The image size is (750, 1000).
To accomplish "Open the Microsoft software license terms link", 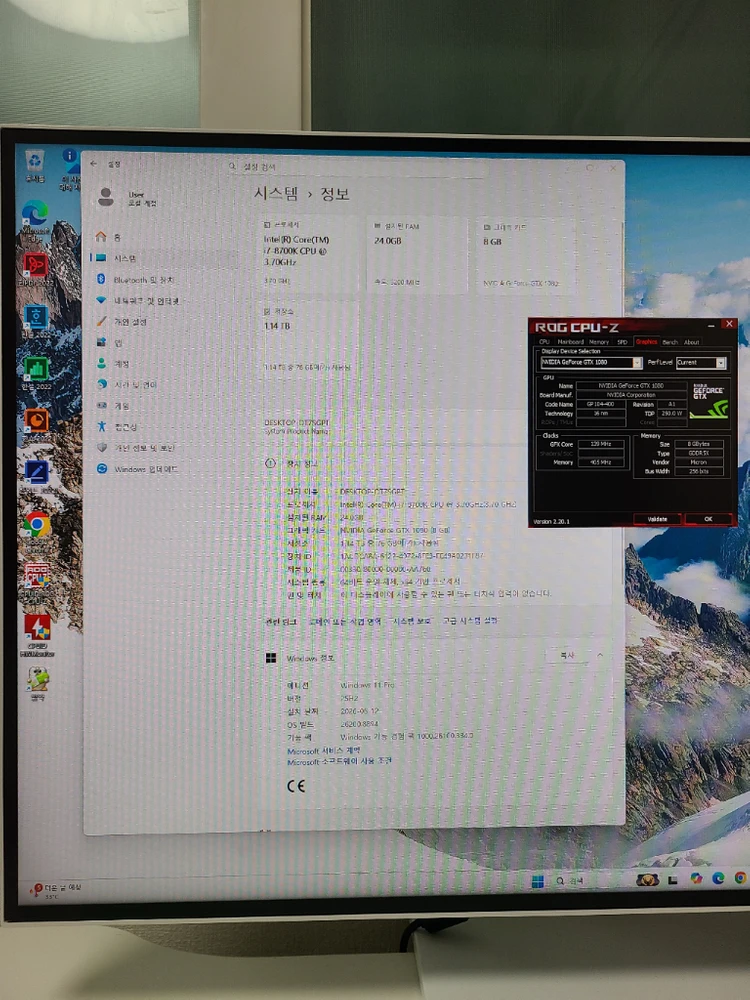I will pyautogui.click(x=339, y=761).
